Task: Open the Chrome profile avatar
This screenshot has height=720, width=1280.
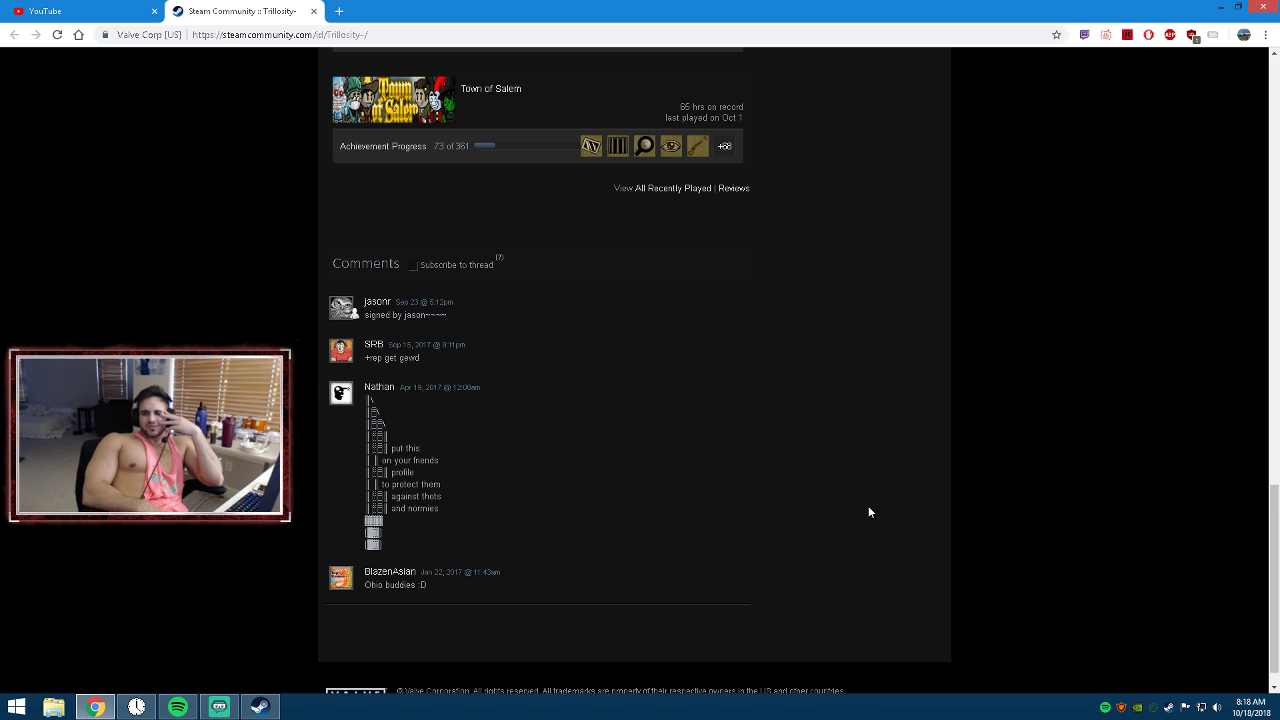Action: click(1244, 34)
